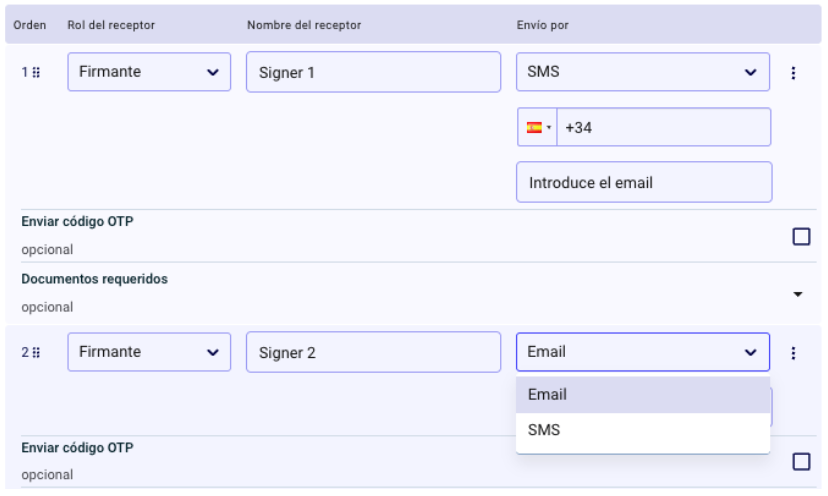Click drag handle icon for signer 1
Screen dimensions: 828x496
(37, 73)
